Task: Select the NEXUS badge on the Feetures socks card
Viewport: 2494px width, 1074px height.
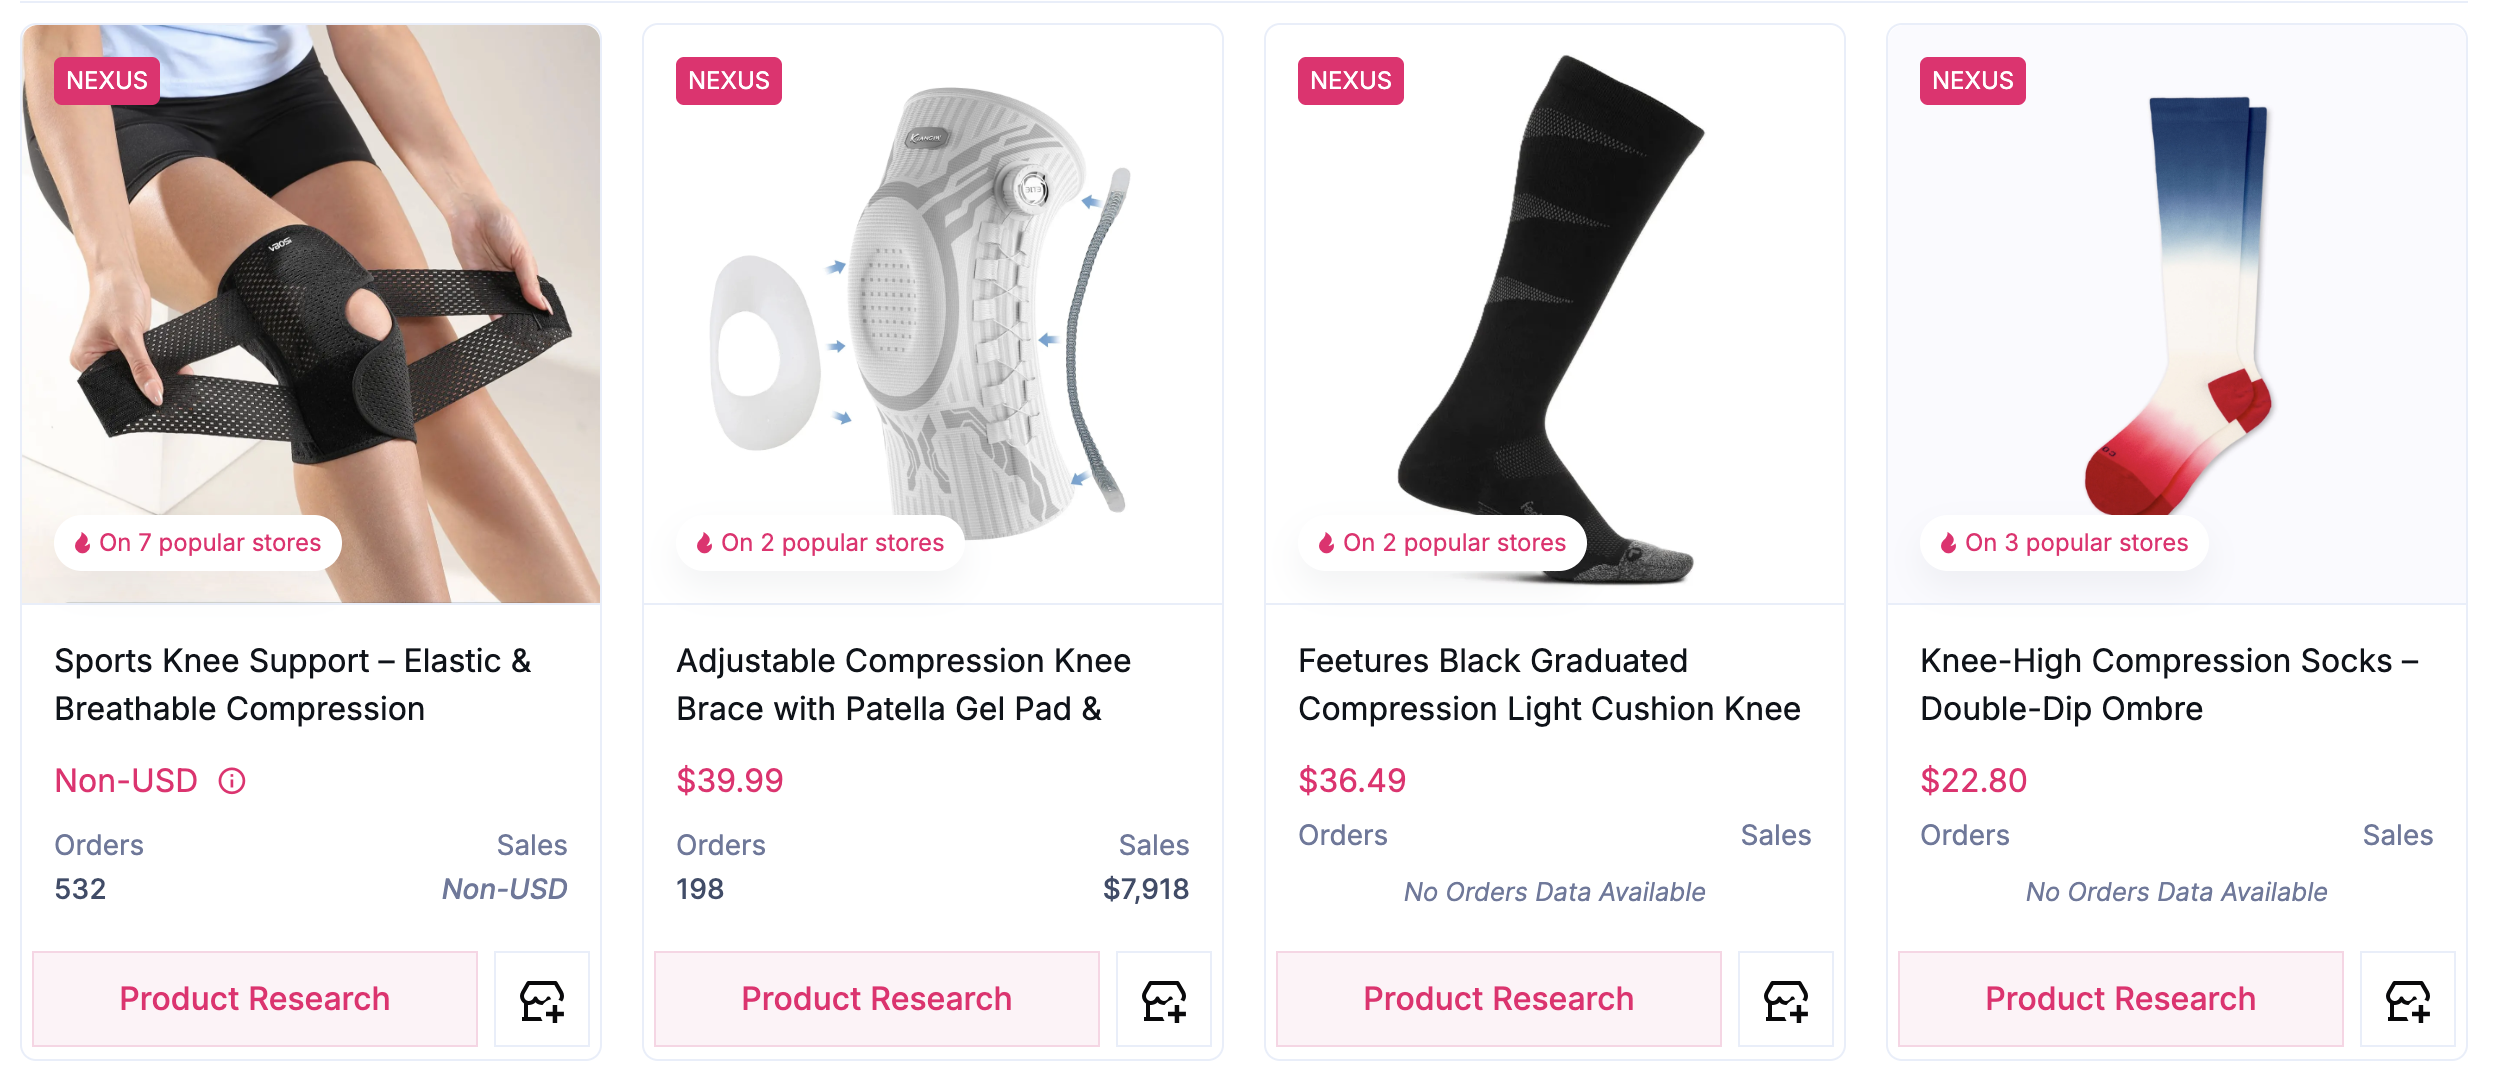Action: 1349,81
